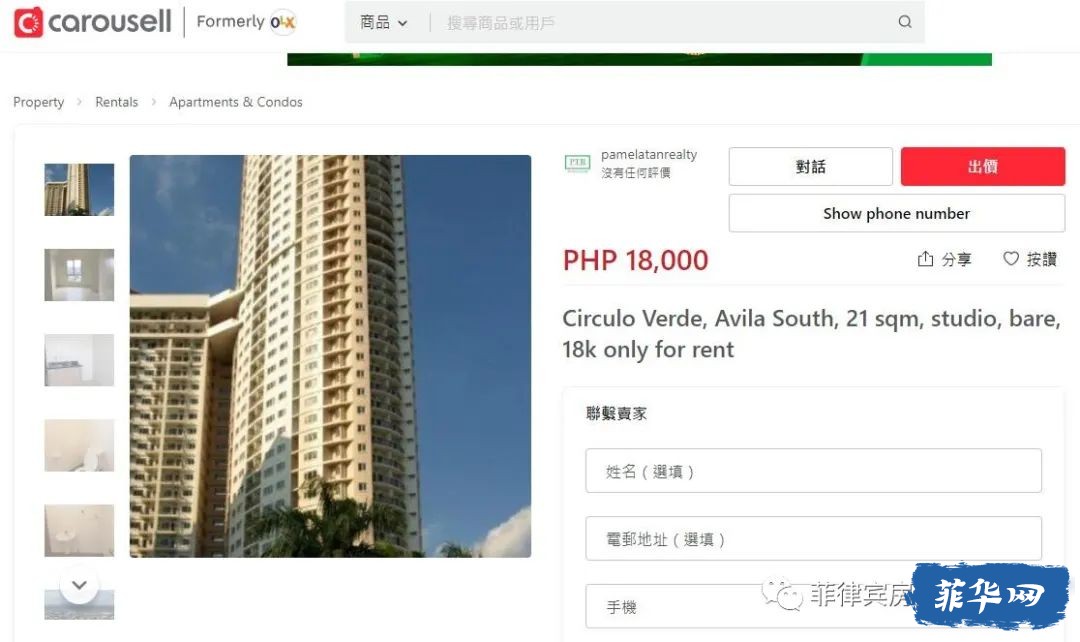Click the OLX formerly logo
The image size is (1080, 642).
[x=282, y=22]
